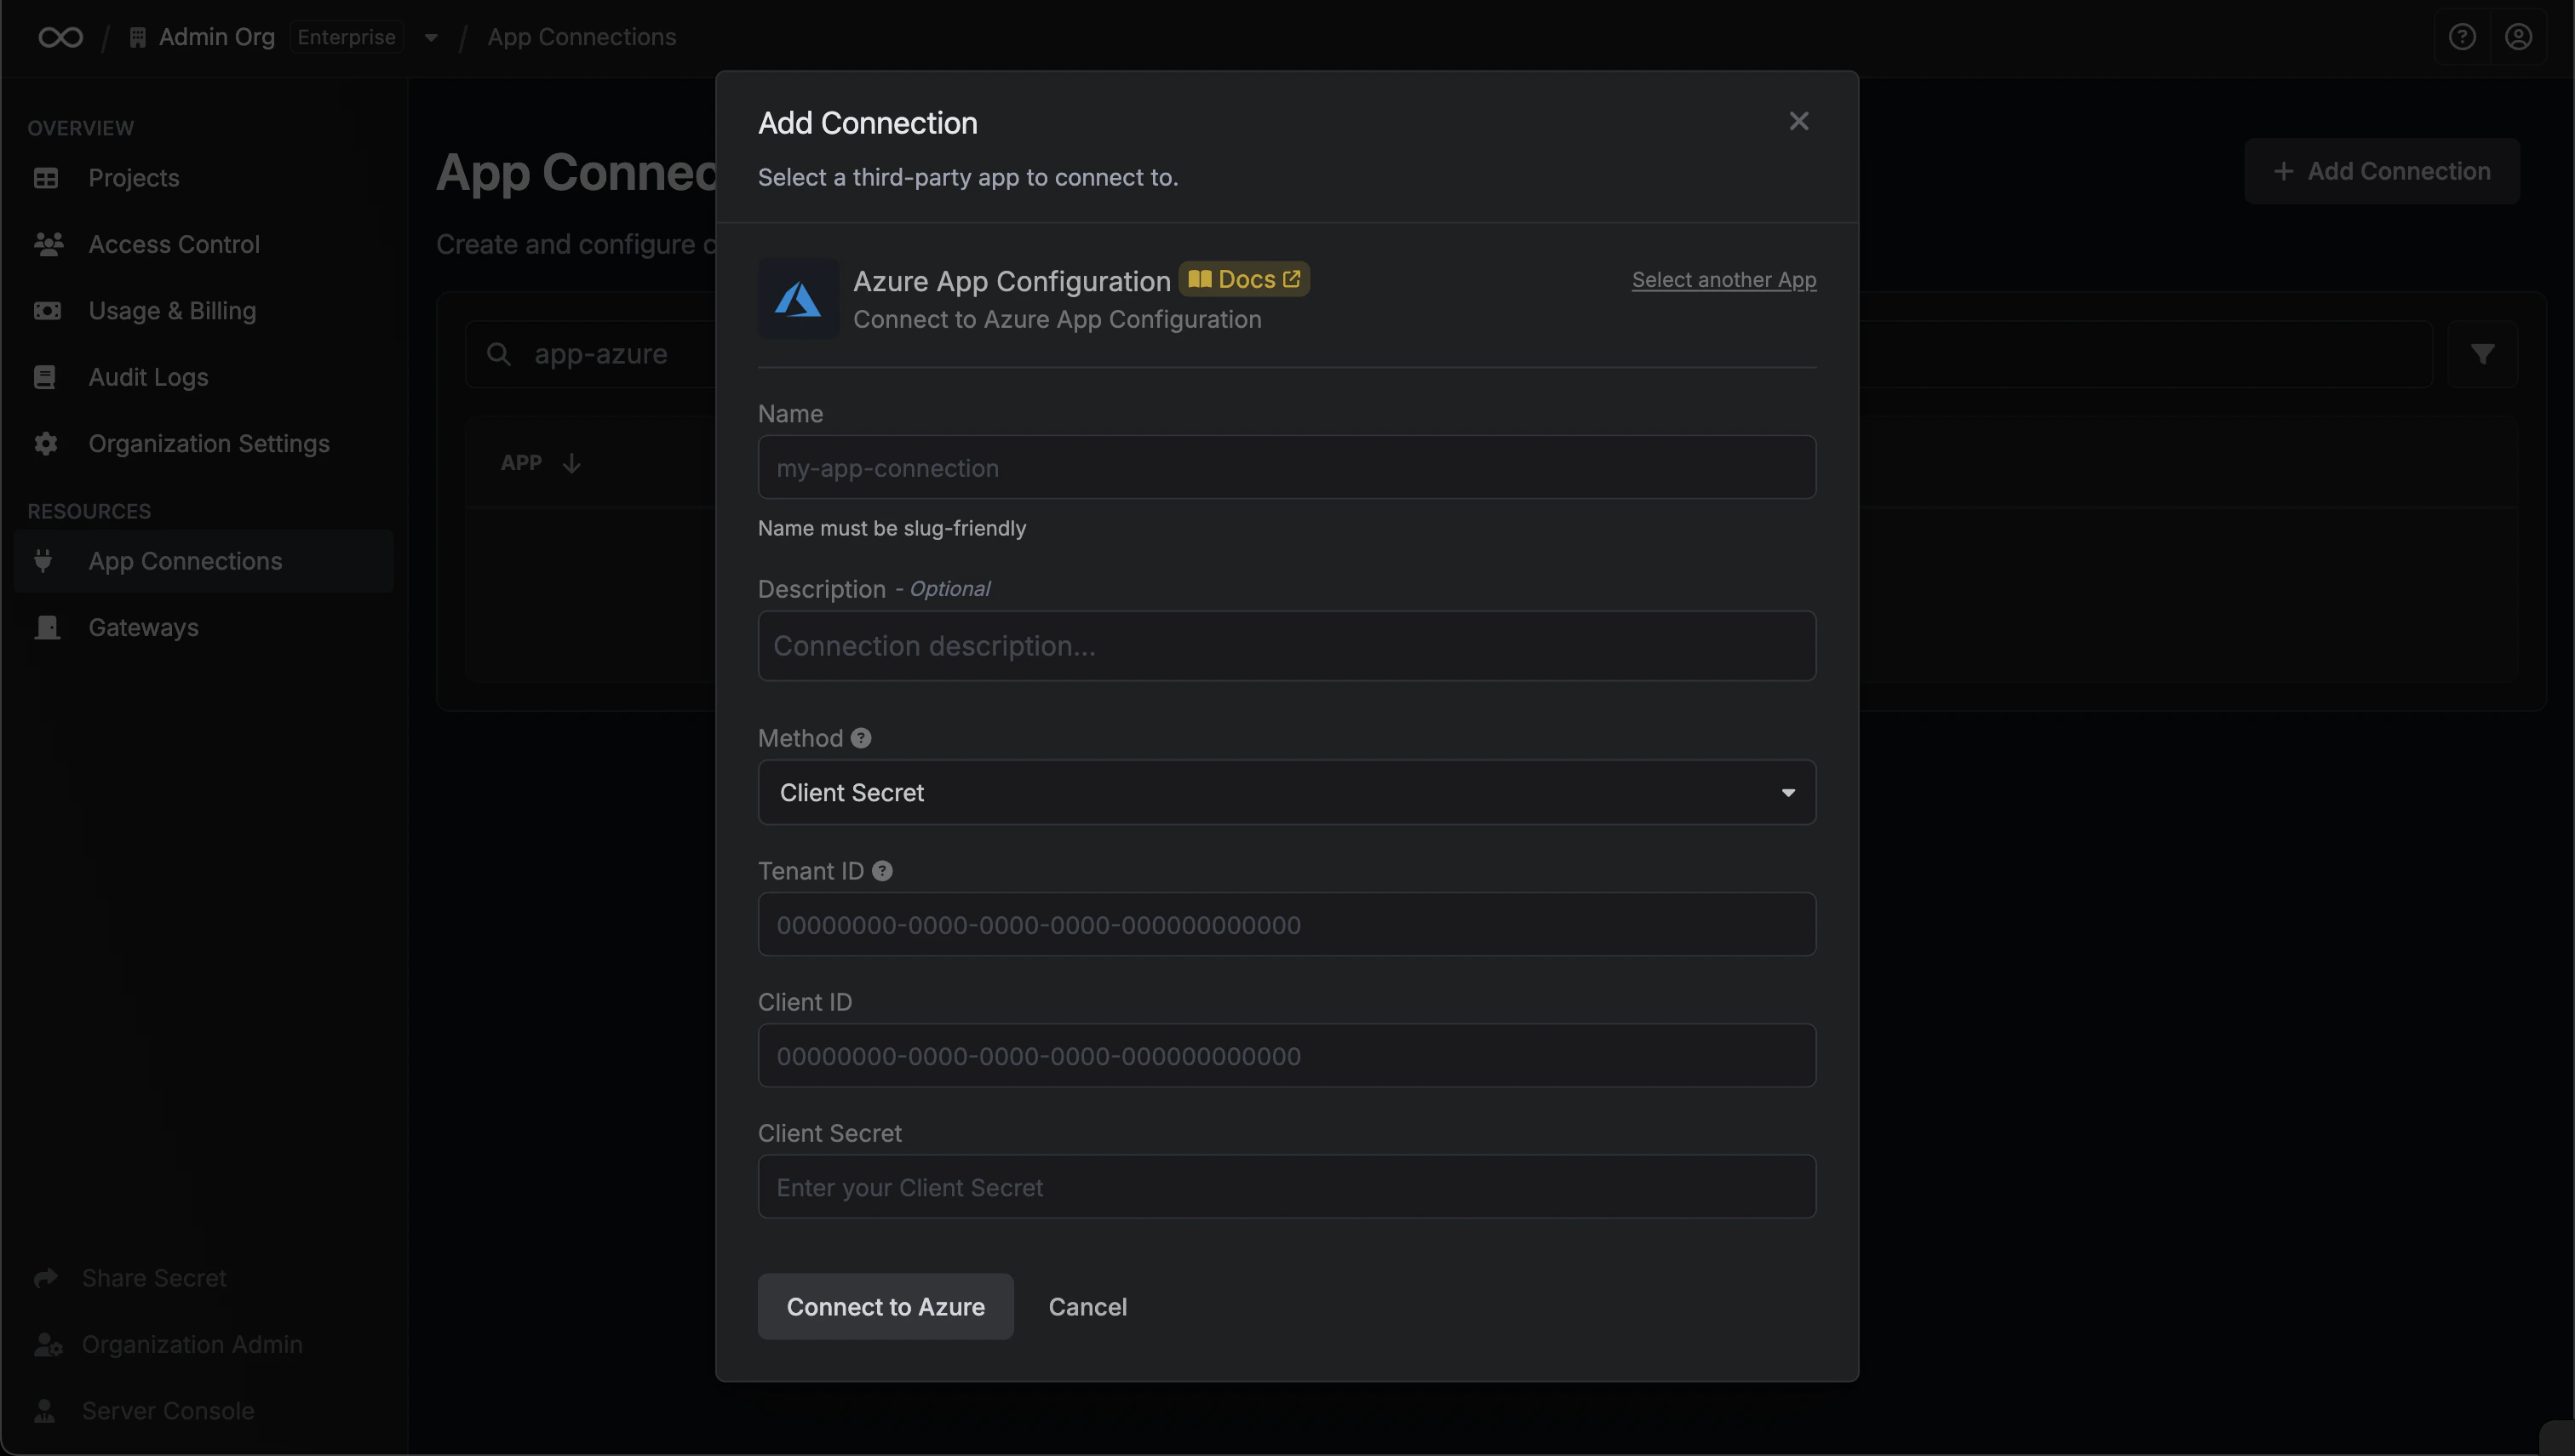2575x1456 pixels.
Task: Click the Cancel button
Action: click(1087, 1306)
